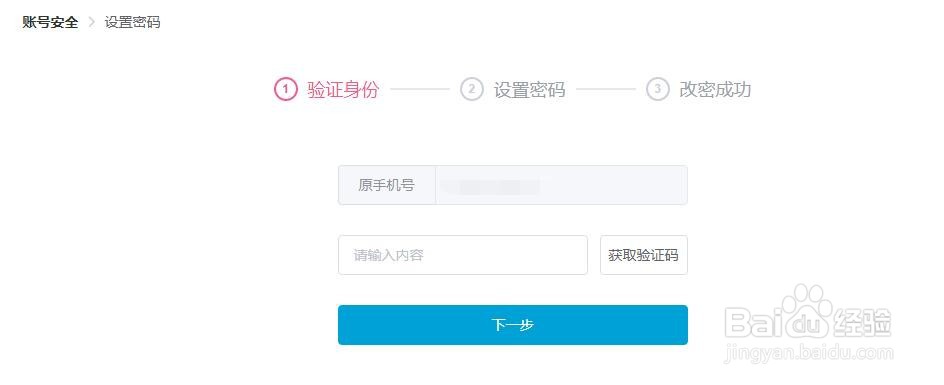The width and height of the screenshot is (944, 385).
Task: Click the breadcrumb chevron separator arrow
Action: coord(92,23)
